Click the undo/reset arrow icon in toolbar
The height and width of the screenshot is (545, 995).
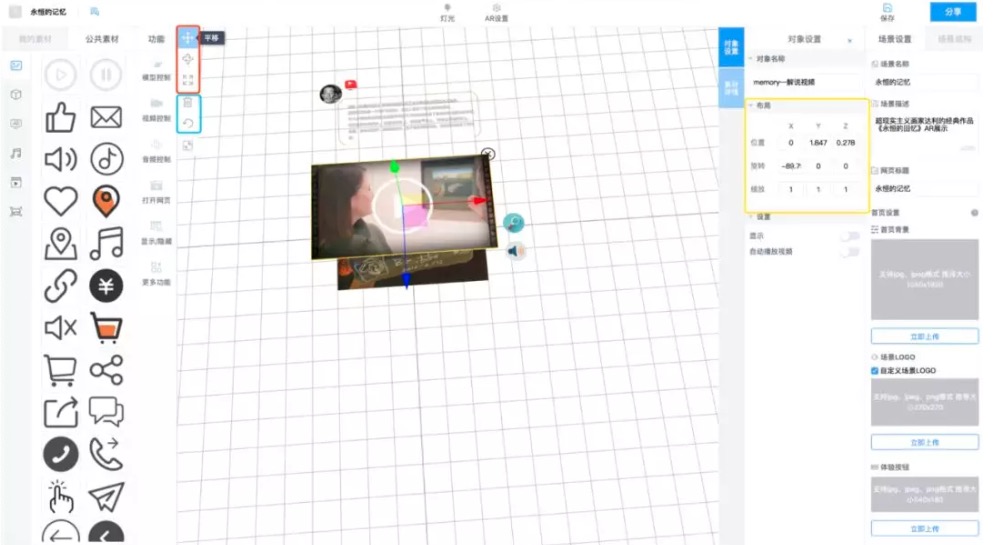click(x=188, y=123)
